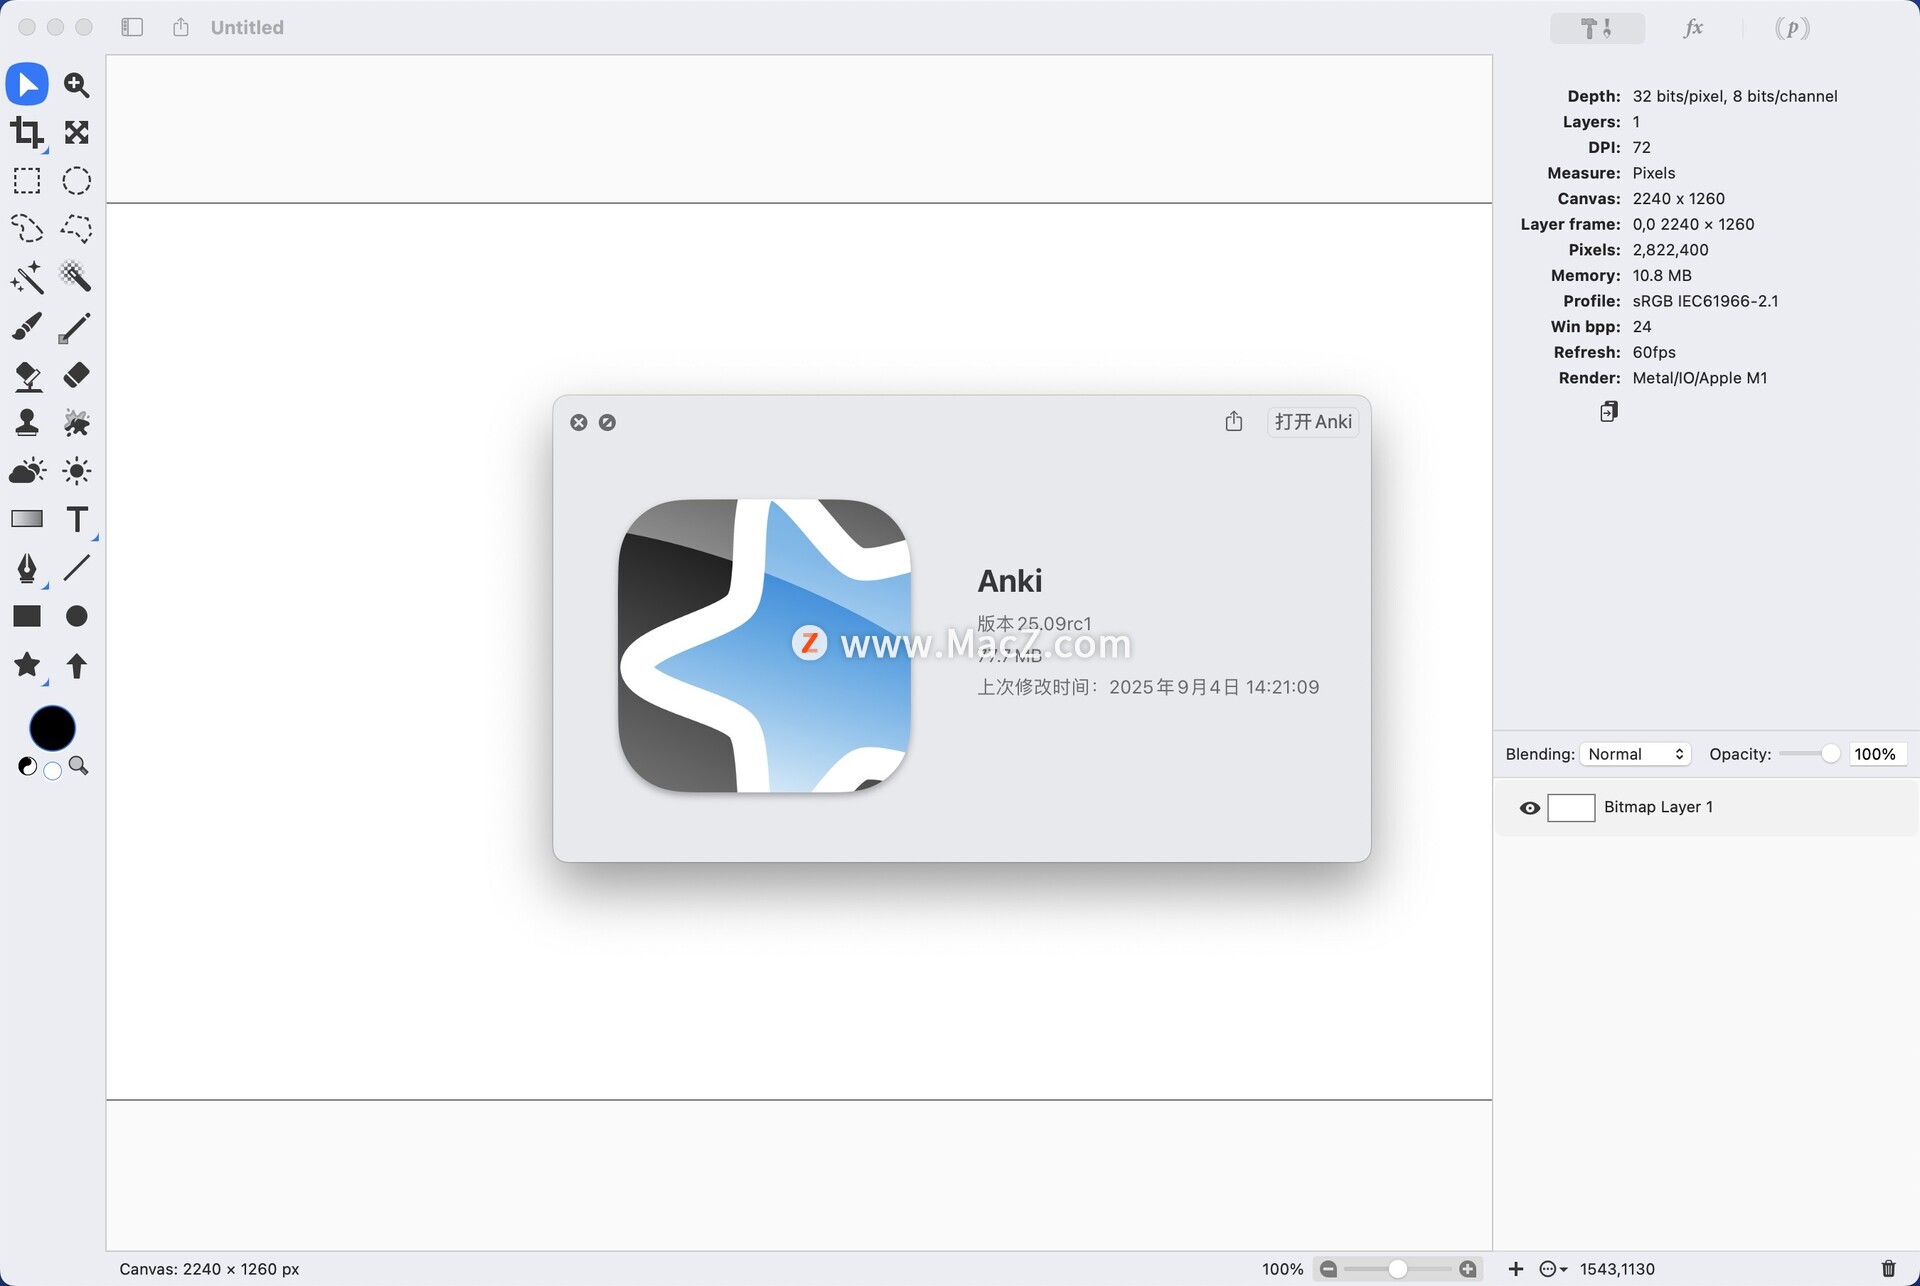Open layer options menu at bottom

pos(1552,1269)
